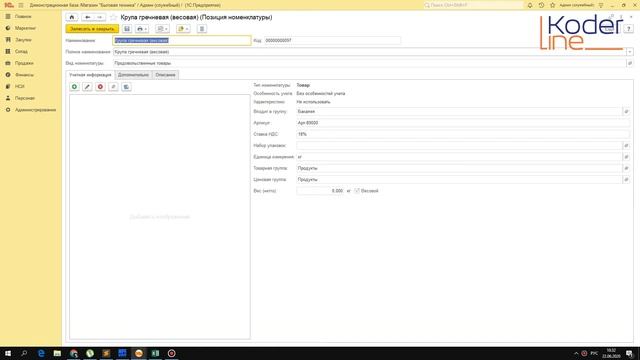Screen dimensions: 640x360
Task: Open Вид номенклатуры link icon
Action: 630,63
